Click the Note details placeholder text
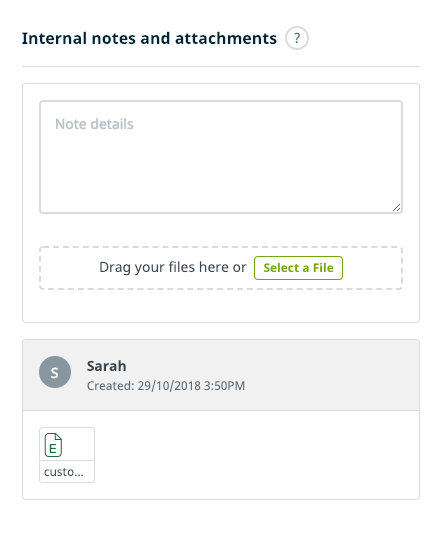433x538 pixels. click(x=94, y=124)
